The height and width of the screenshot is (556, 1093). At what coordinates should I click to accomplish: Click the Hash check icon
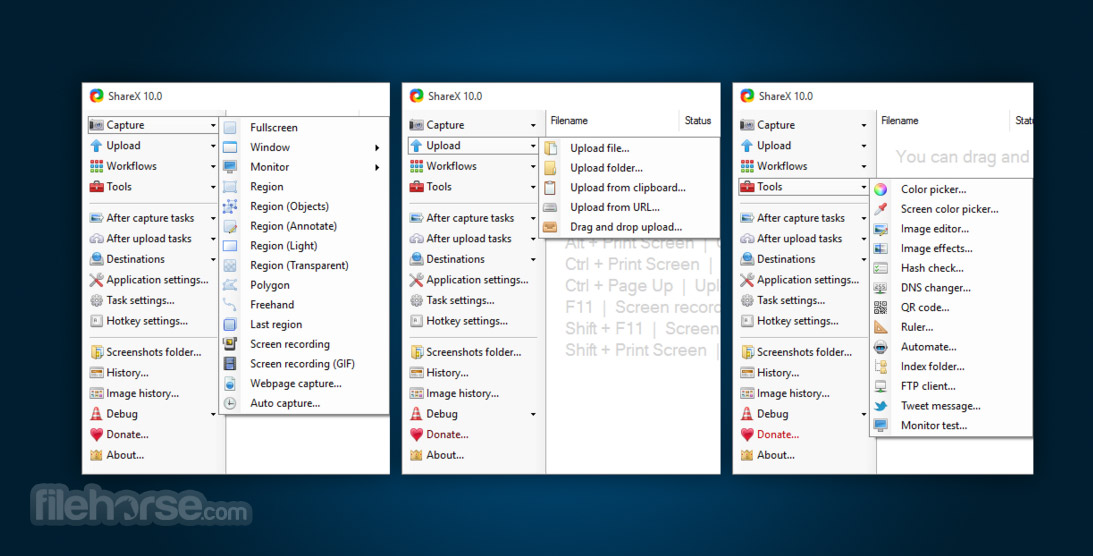click(881, 268)
